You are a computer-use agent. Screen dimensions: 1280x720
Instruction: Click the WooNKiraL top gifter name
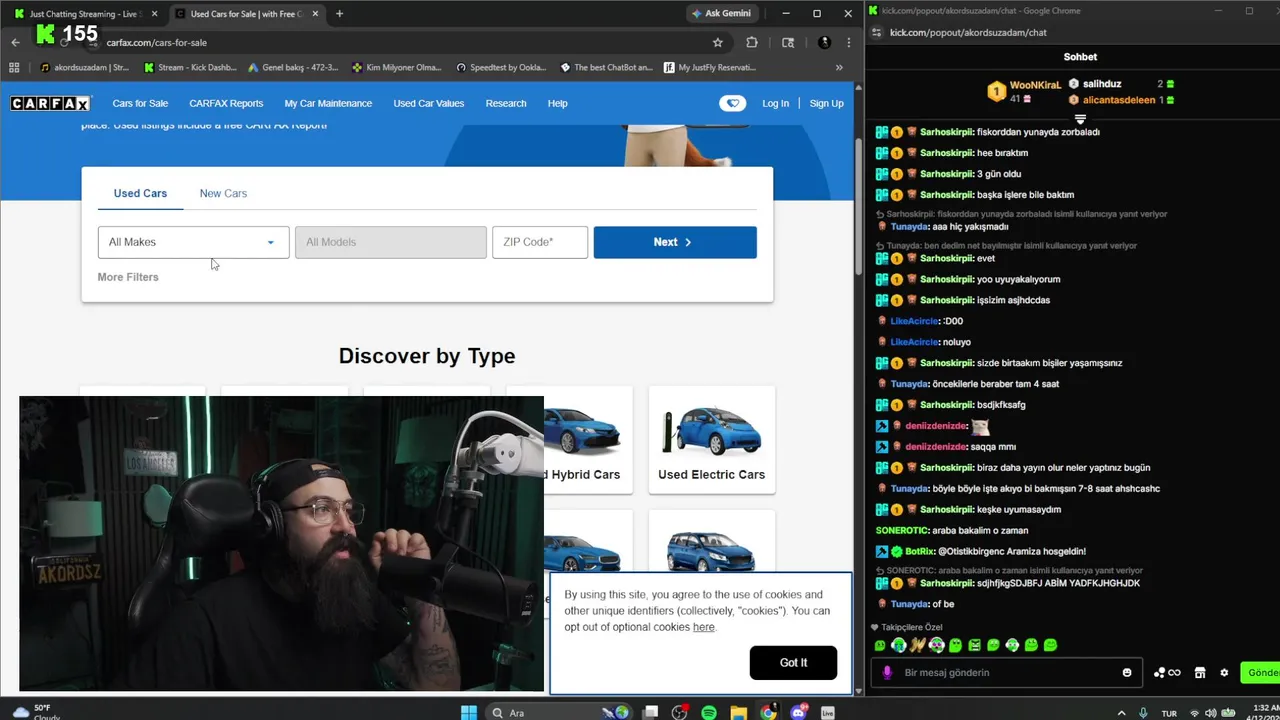(1035, 85)
